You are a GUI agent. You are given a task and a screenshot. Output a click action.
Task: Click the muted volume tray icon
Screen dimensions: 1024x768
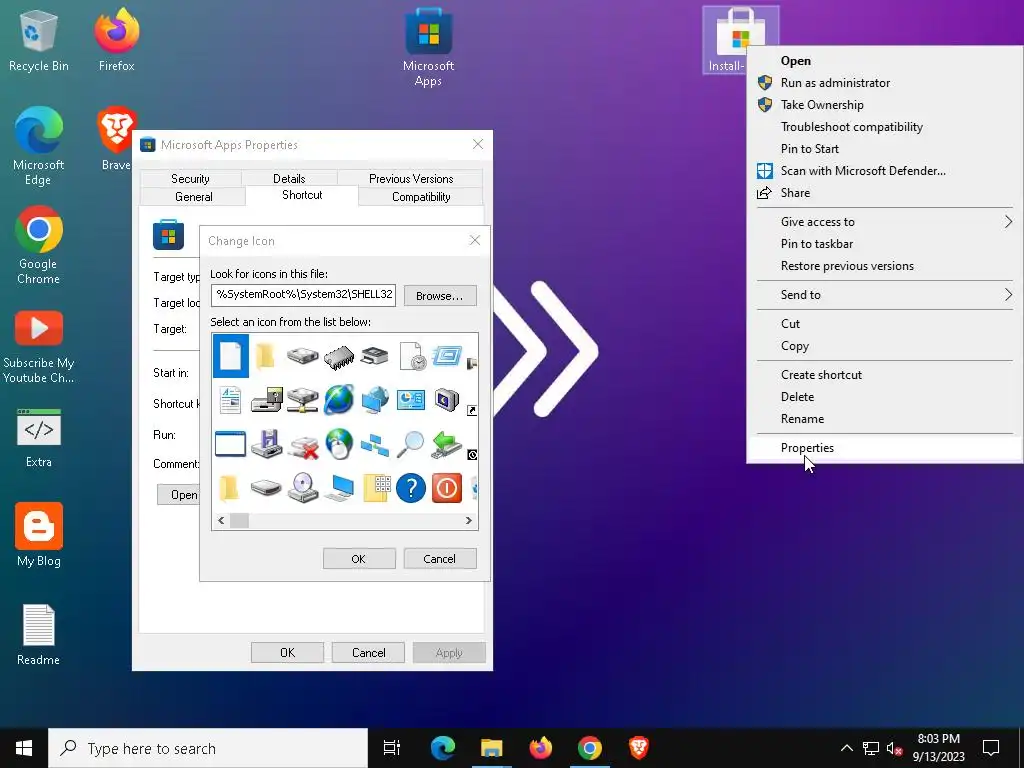(x=895, y=748)
